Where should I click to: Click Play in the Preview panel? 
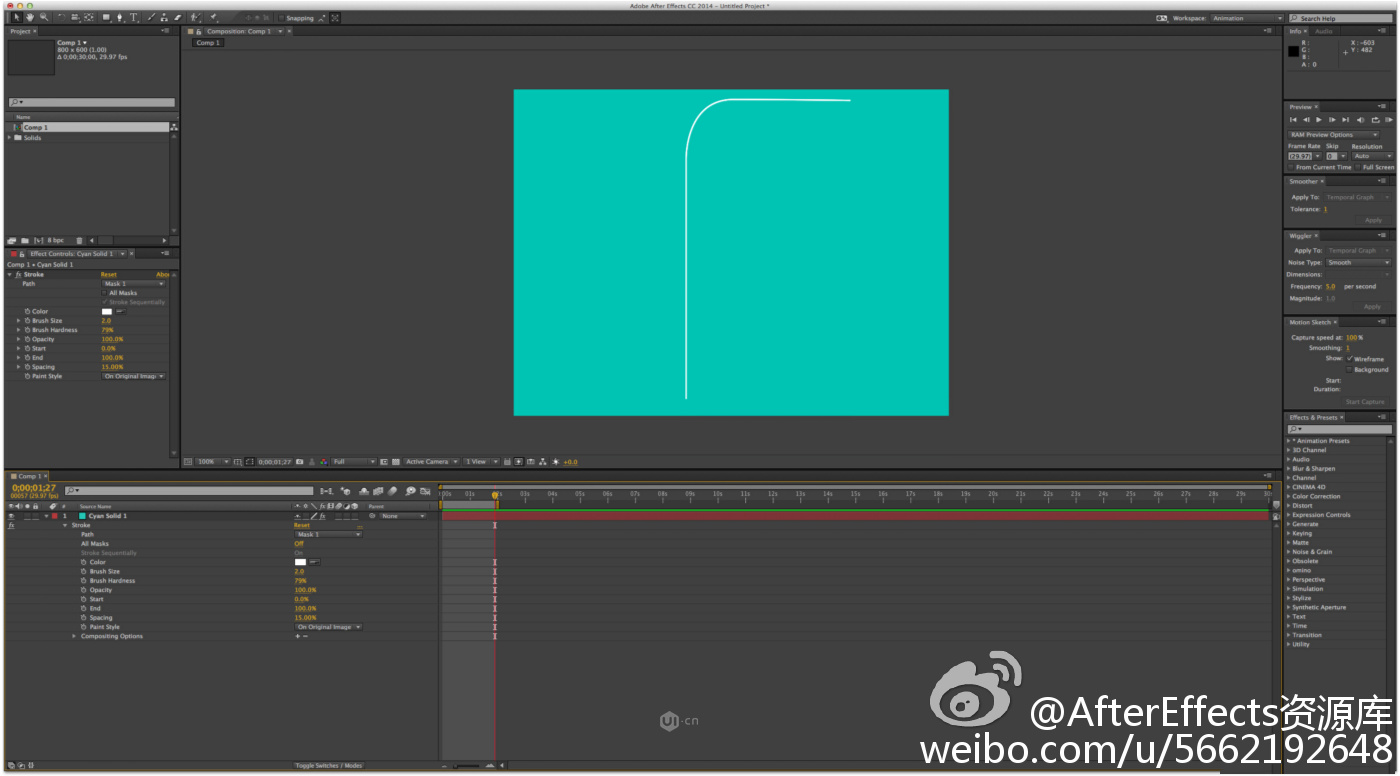click(1319, 120)
